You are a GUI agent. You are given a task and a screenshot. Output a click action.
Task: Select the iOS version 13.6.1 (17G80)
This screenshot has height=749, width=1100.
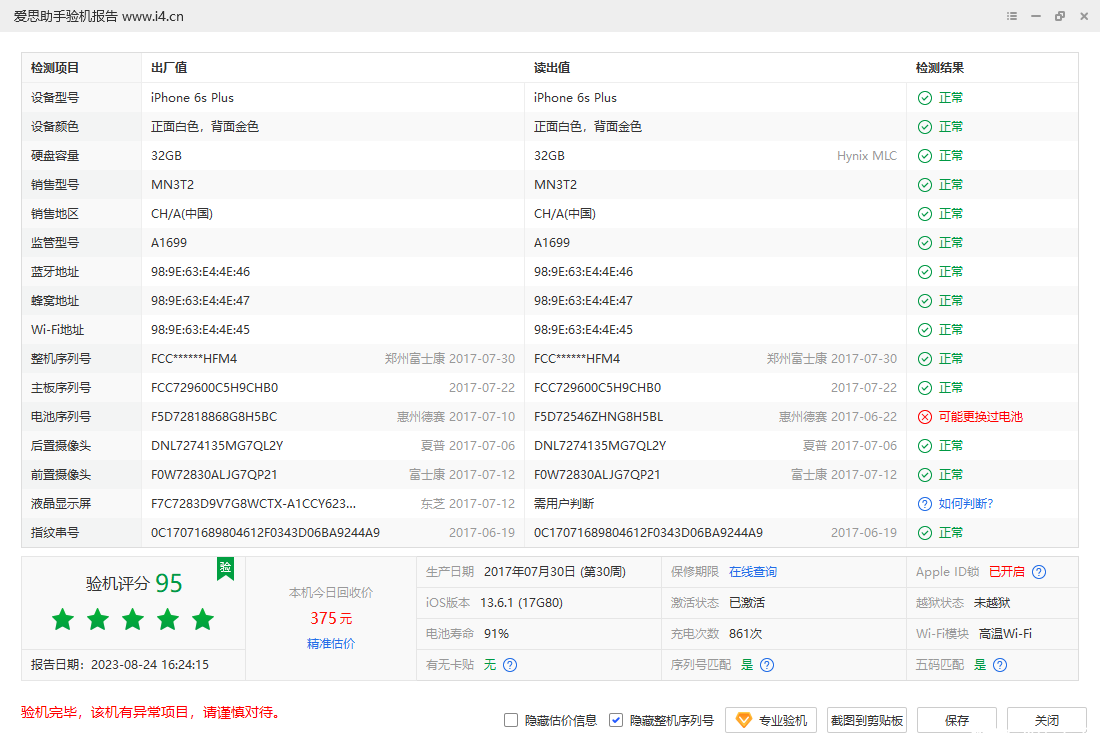(521, 603)
